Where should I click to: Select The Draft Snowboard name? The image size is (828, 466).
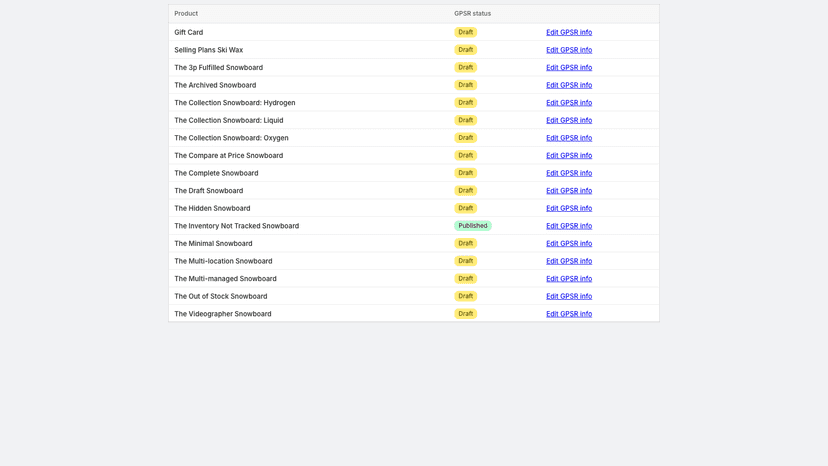(209, 191)
